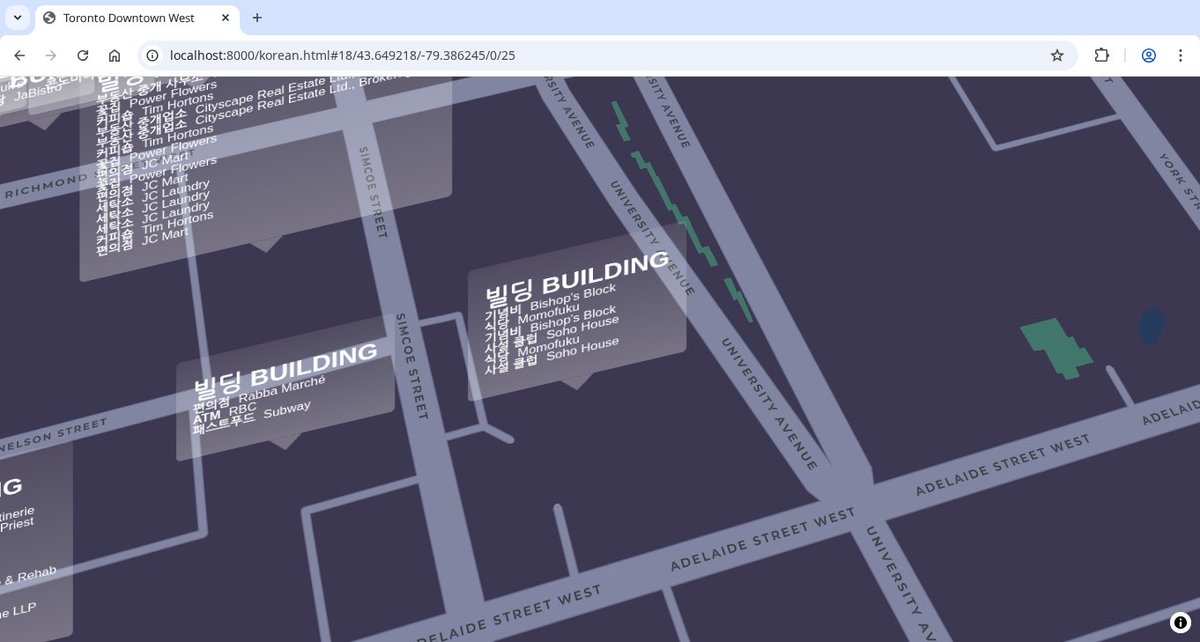
Task: Click the NELSON STREET road label
Action: click(53, 437)
